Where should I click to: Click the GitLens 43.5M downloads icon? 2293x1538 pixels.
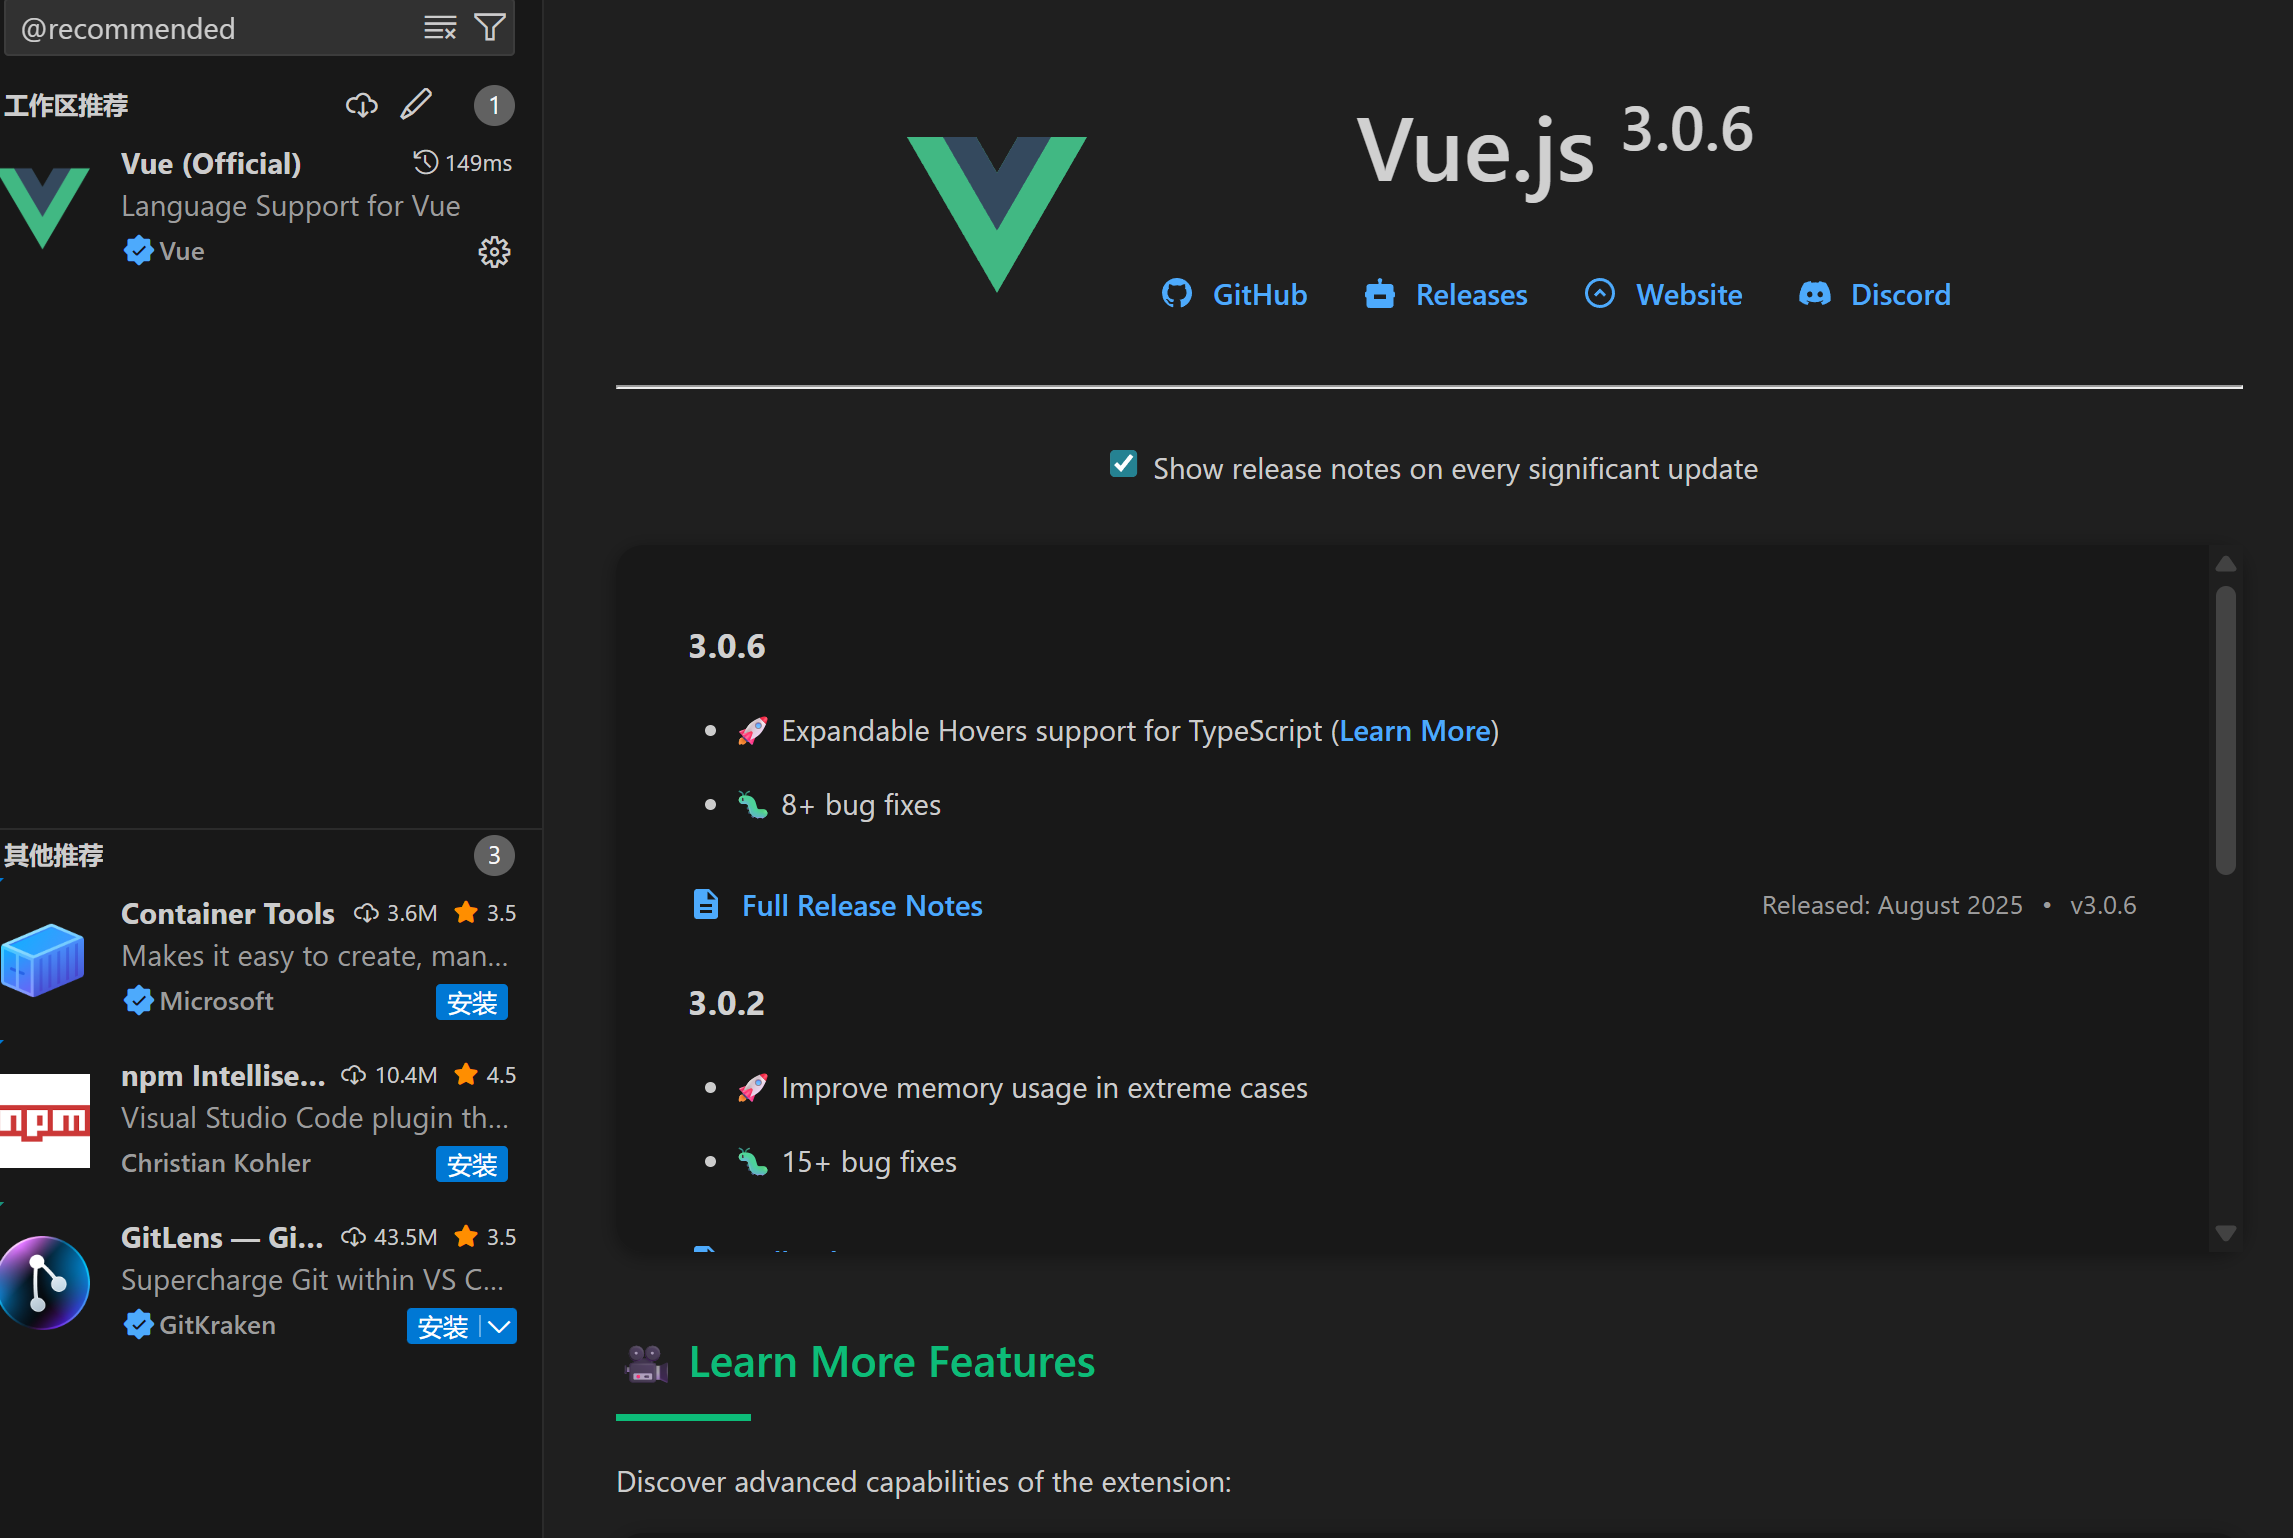(353, 1237)
